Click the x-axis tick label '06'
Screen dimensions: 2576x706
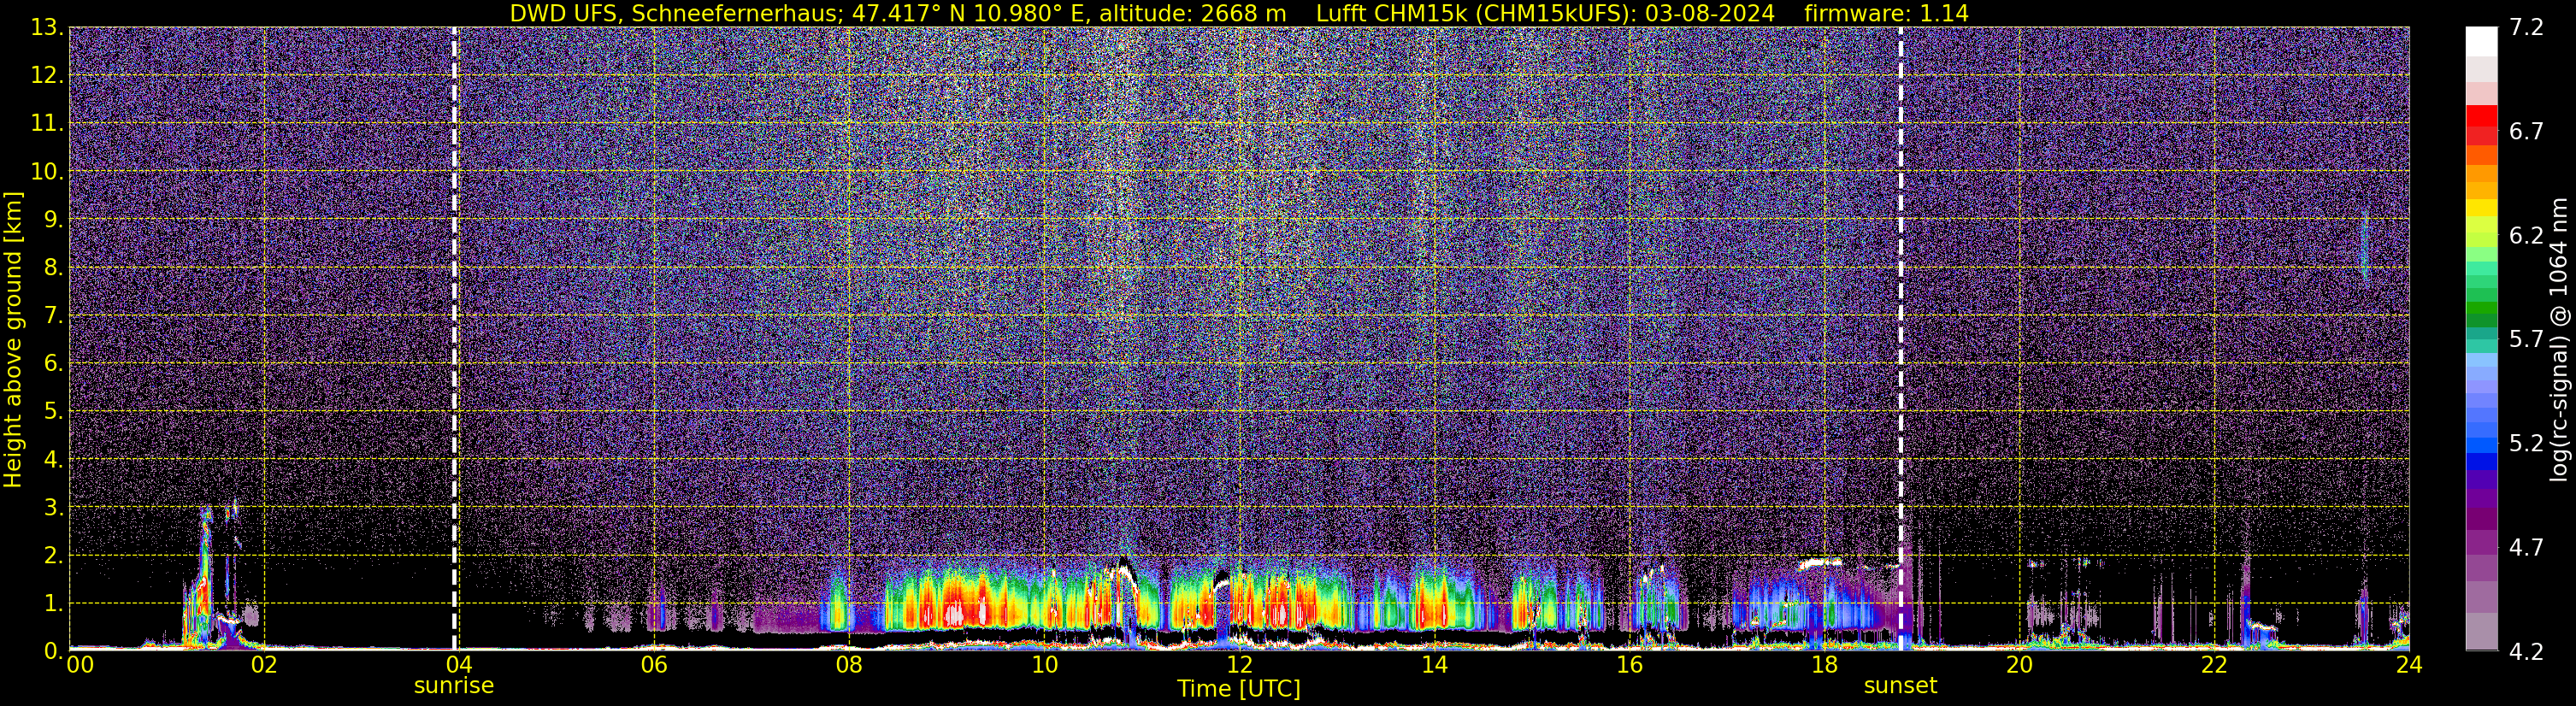(654, 665)
